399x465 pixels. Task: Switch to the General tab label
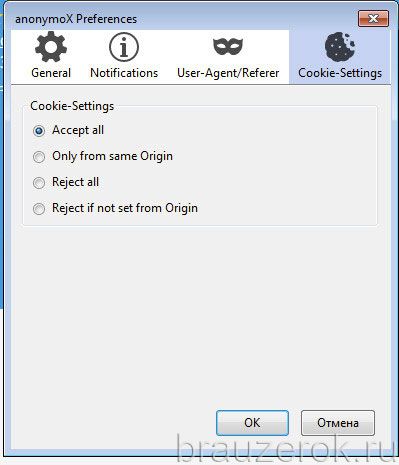pos(51,73)
